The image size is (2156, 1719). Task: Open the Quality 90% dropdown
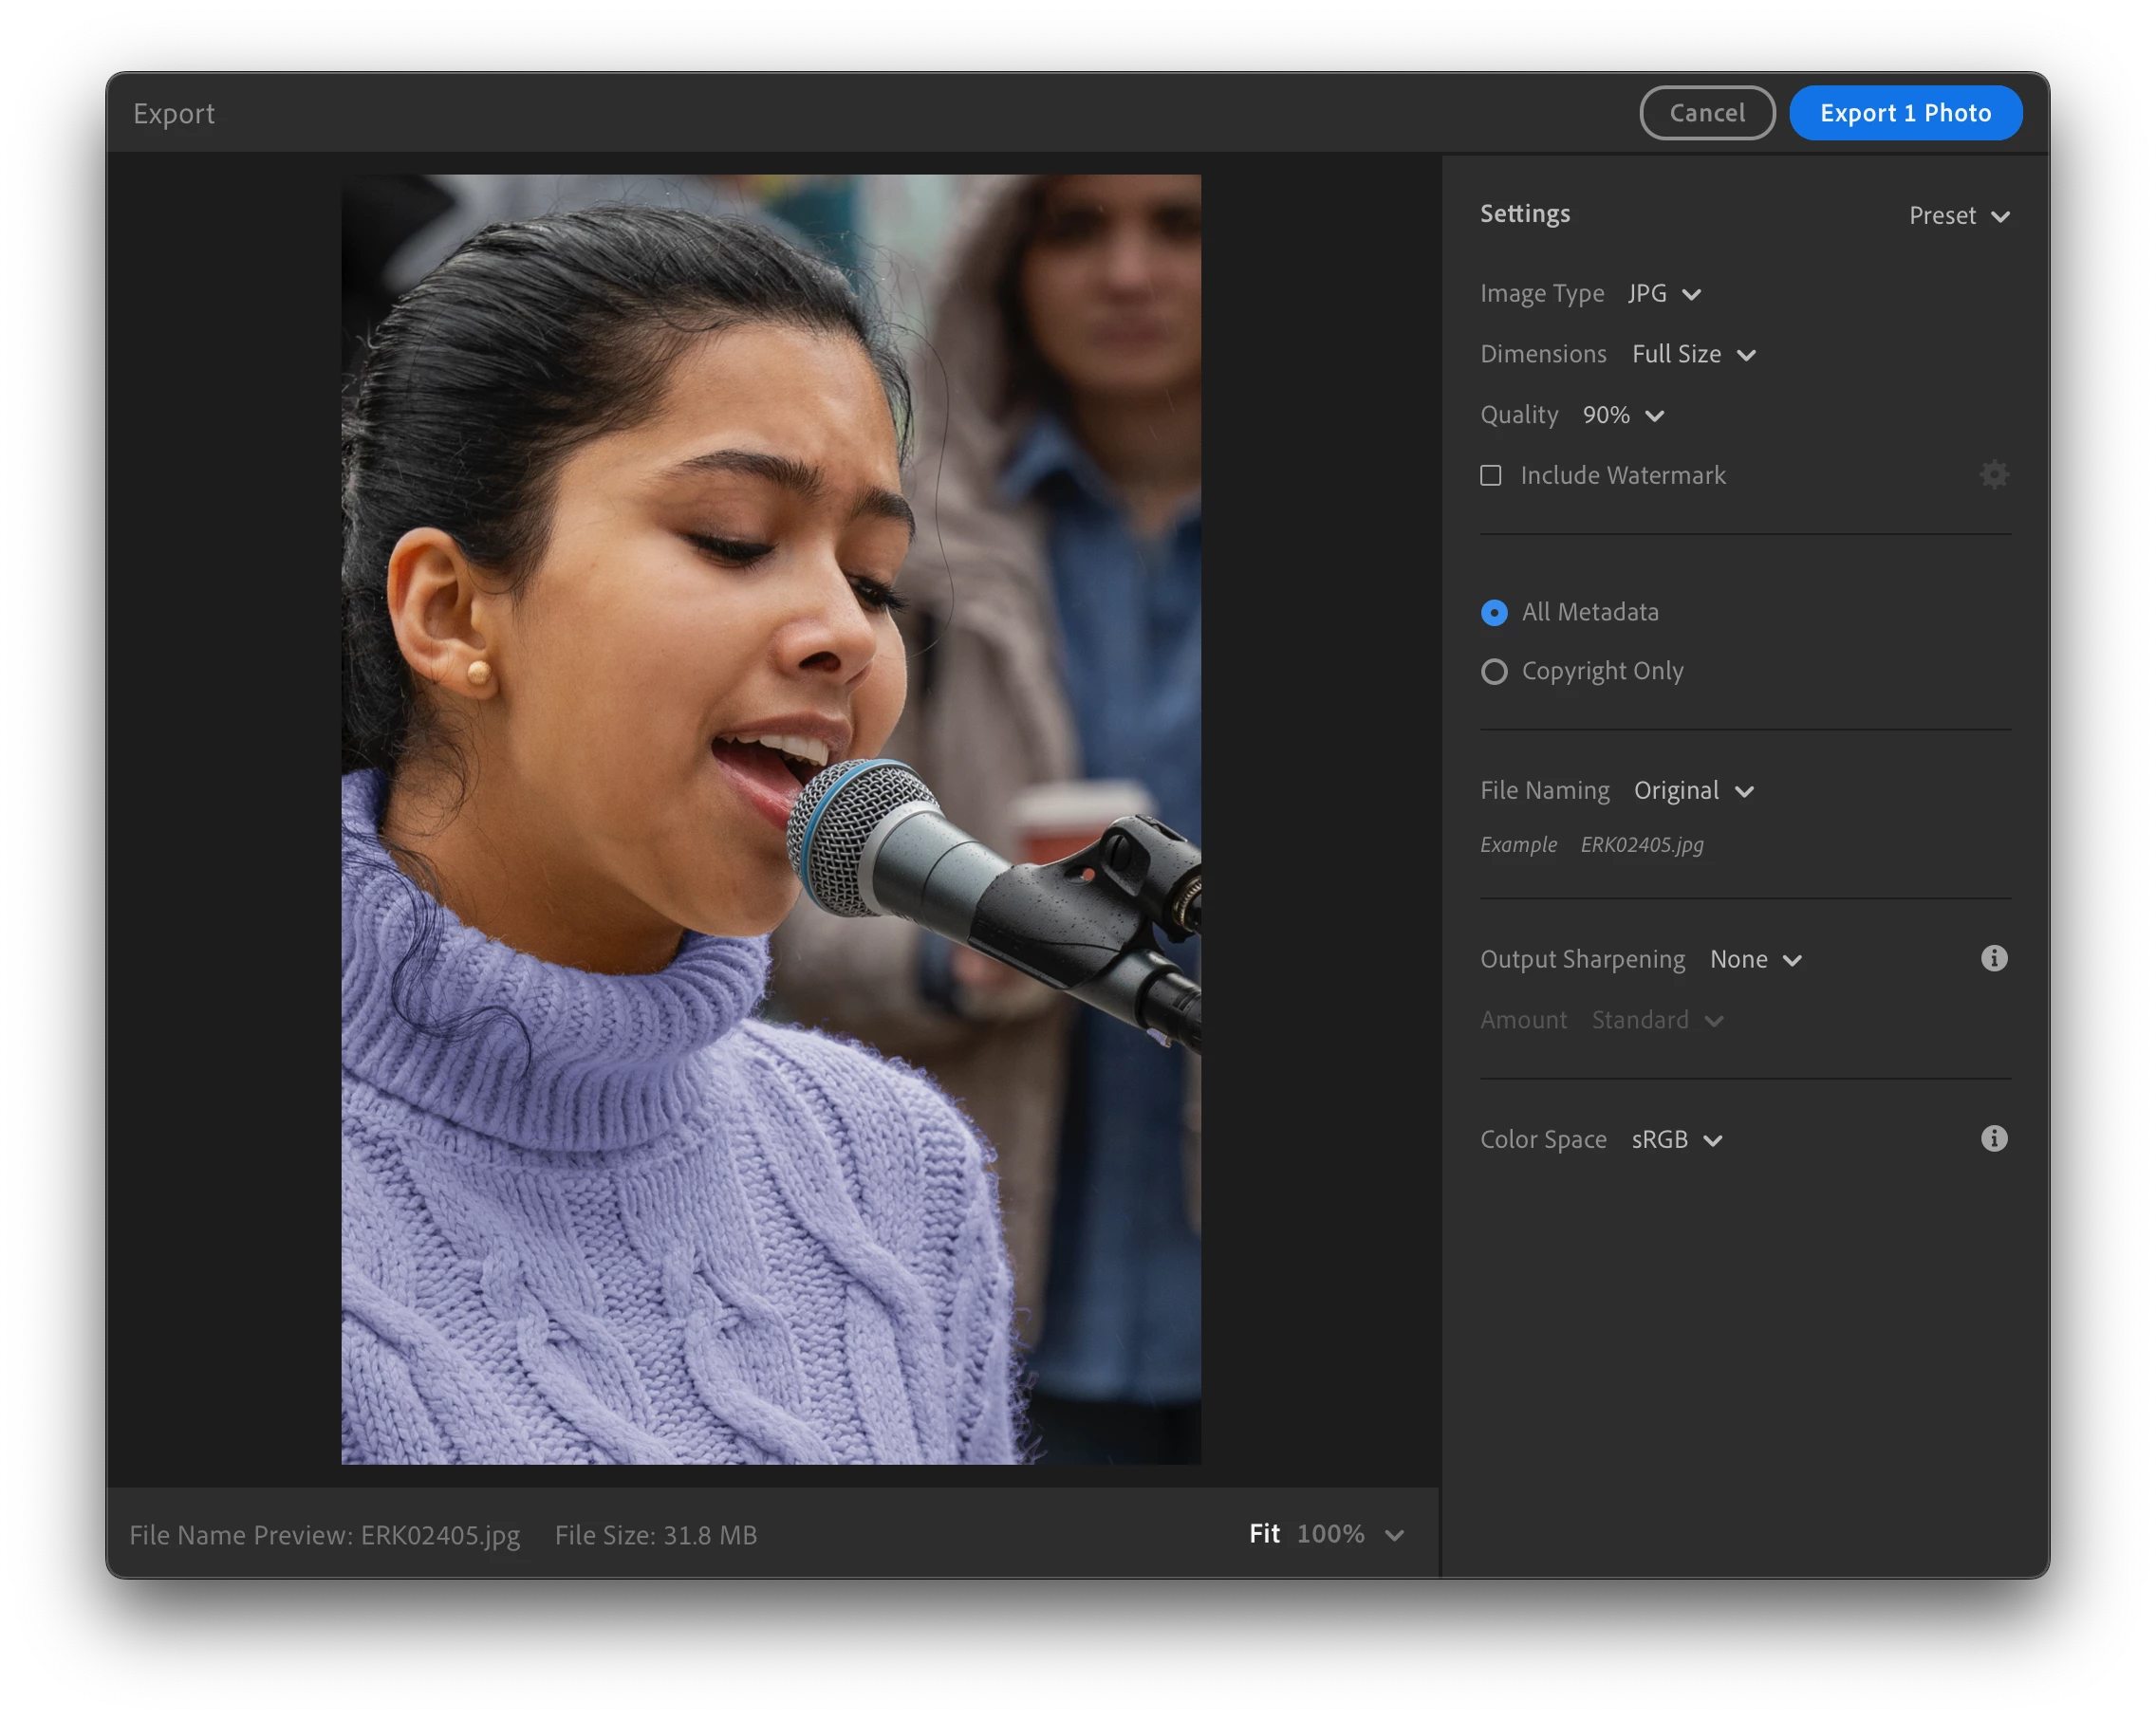[1623, 415]
